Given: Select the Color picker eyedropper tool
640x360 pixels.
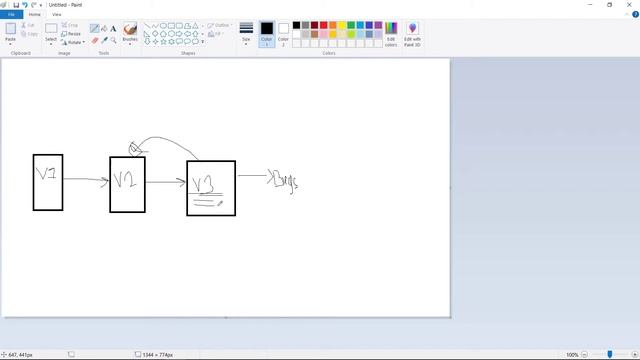Looking at the screenshot, I should pyautogui.click(x=104, y=40).
